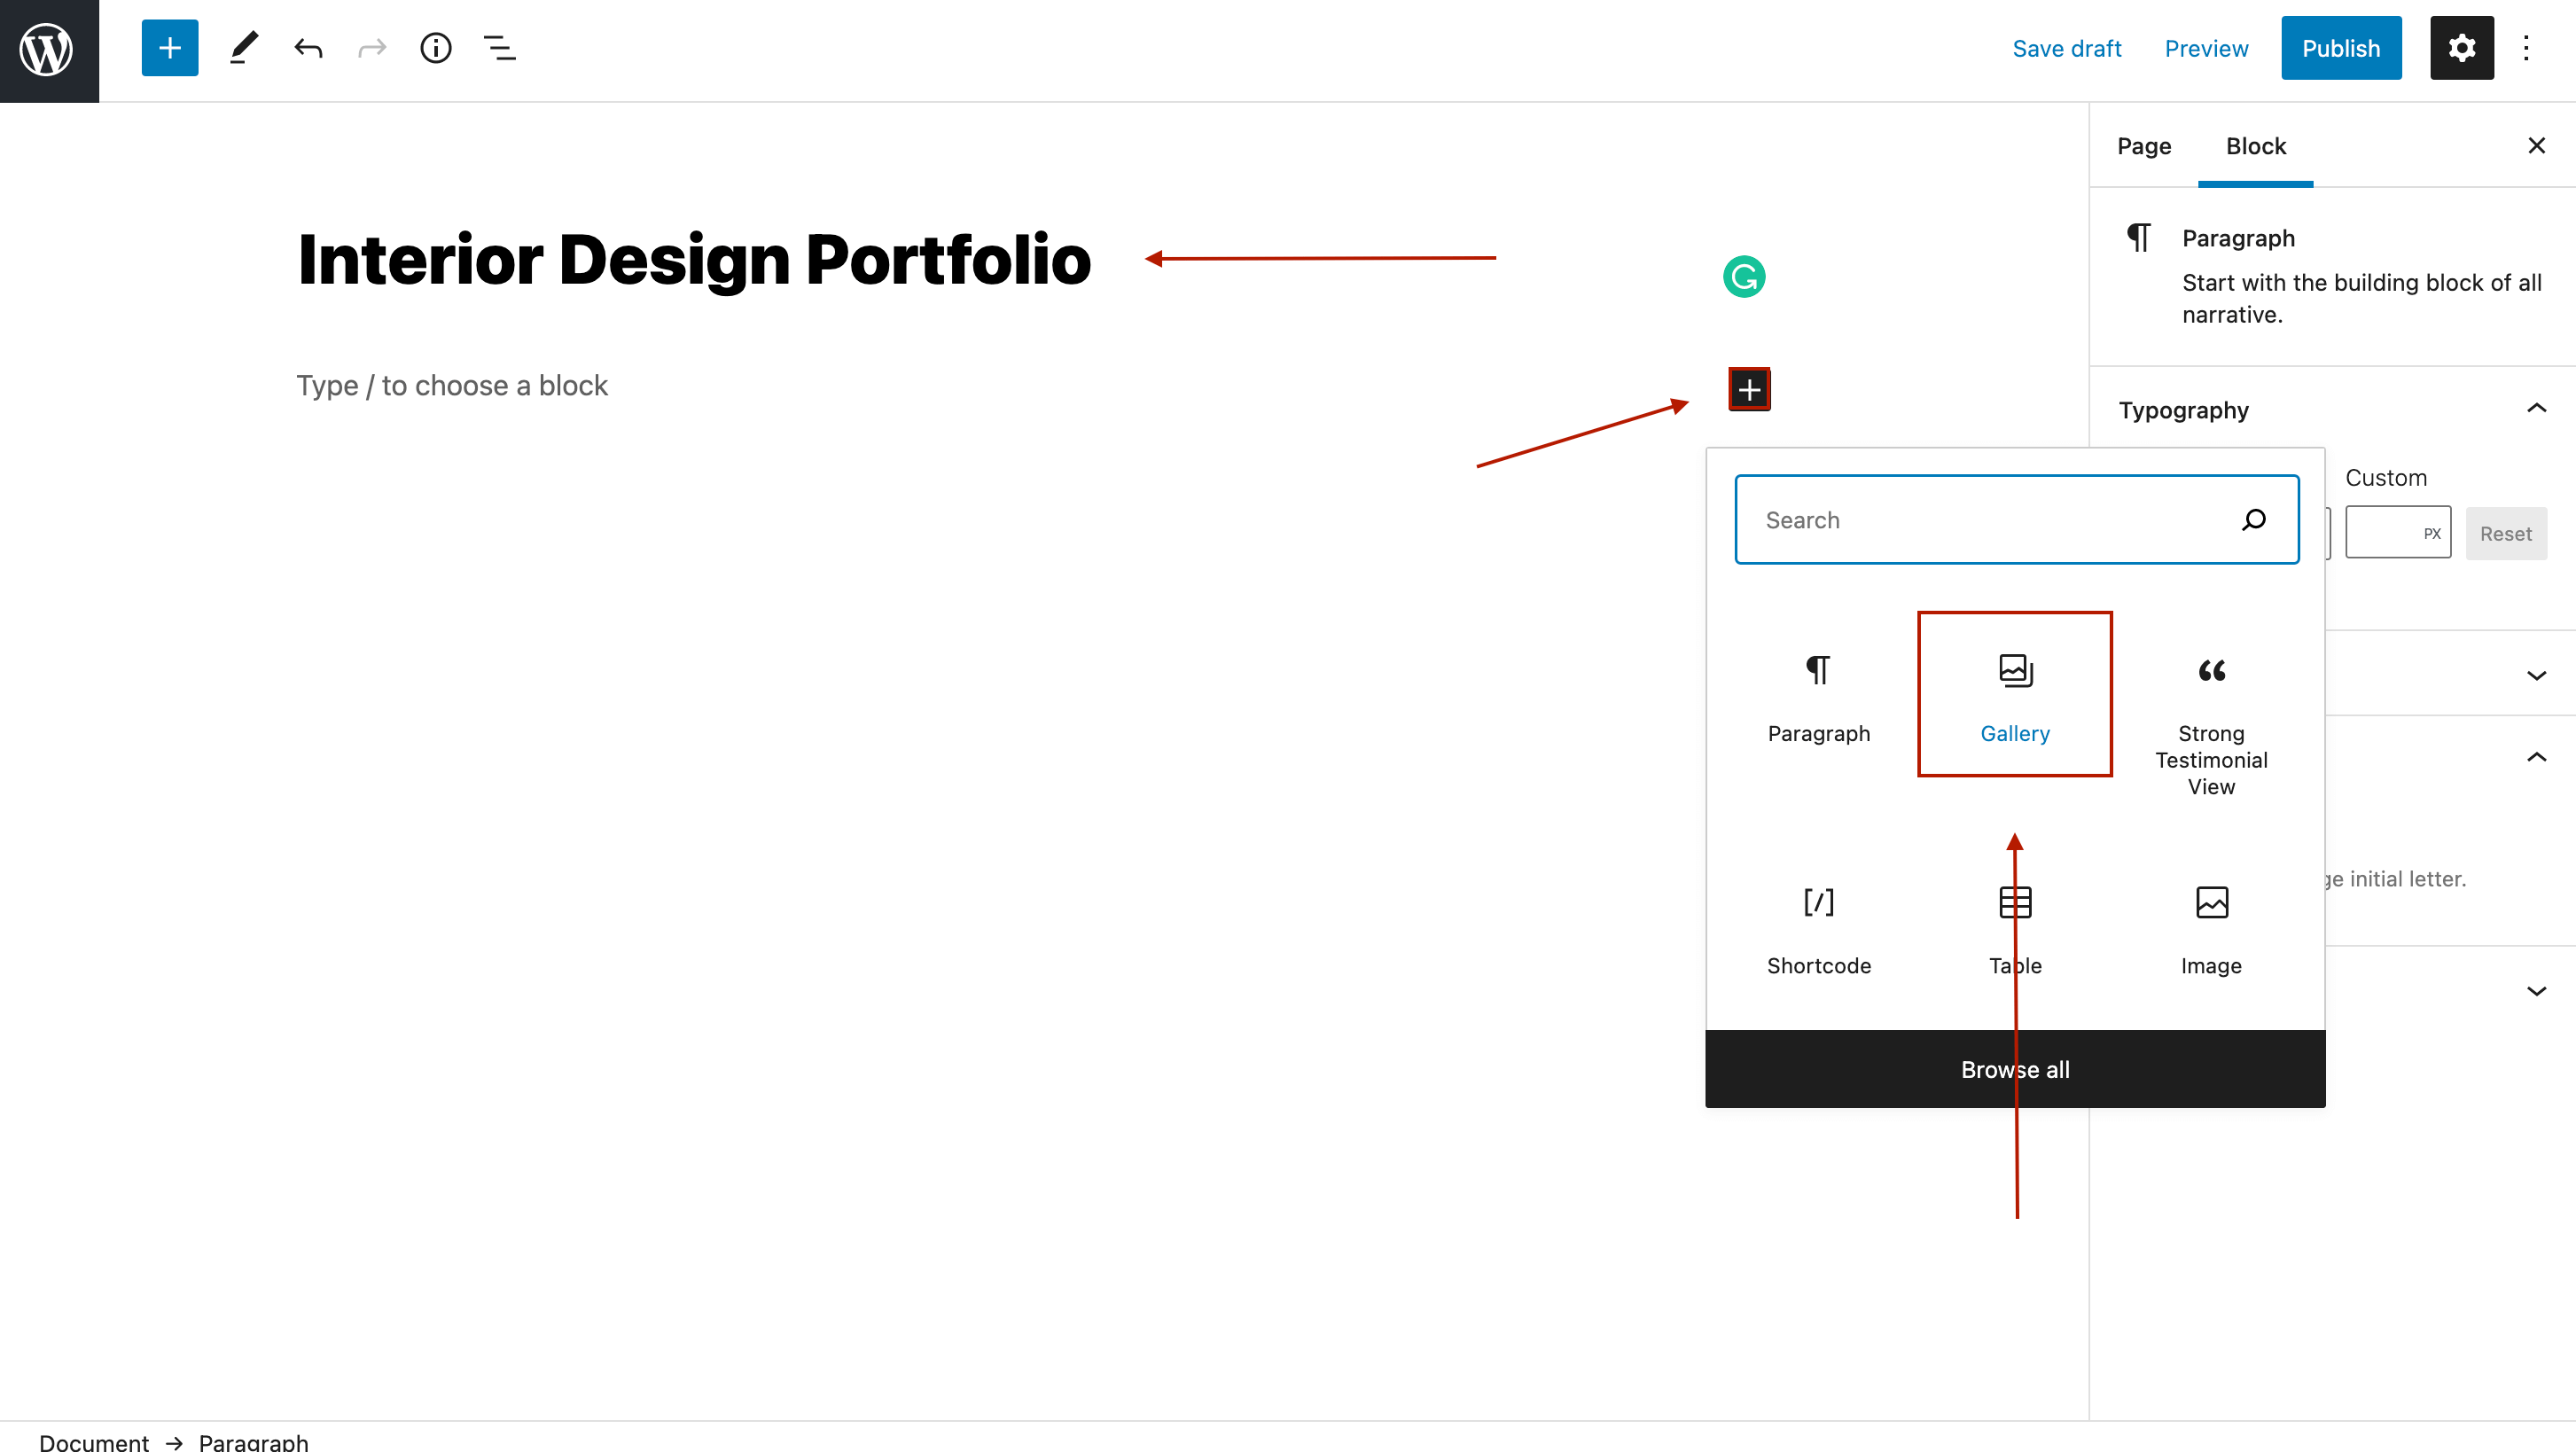Click the Strong Testimonial View icon
The image size is (2576, 1452).
2212,670
